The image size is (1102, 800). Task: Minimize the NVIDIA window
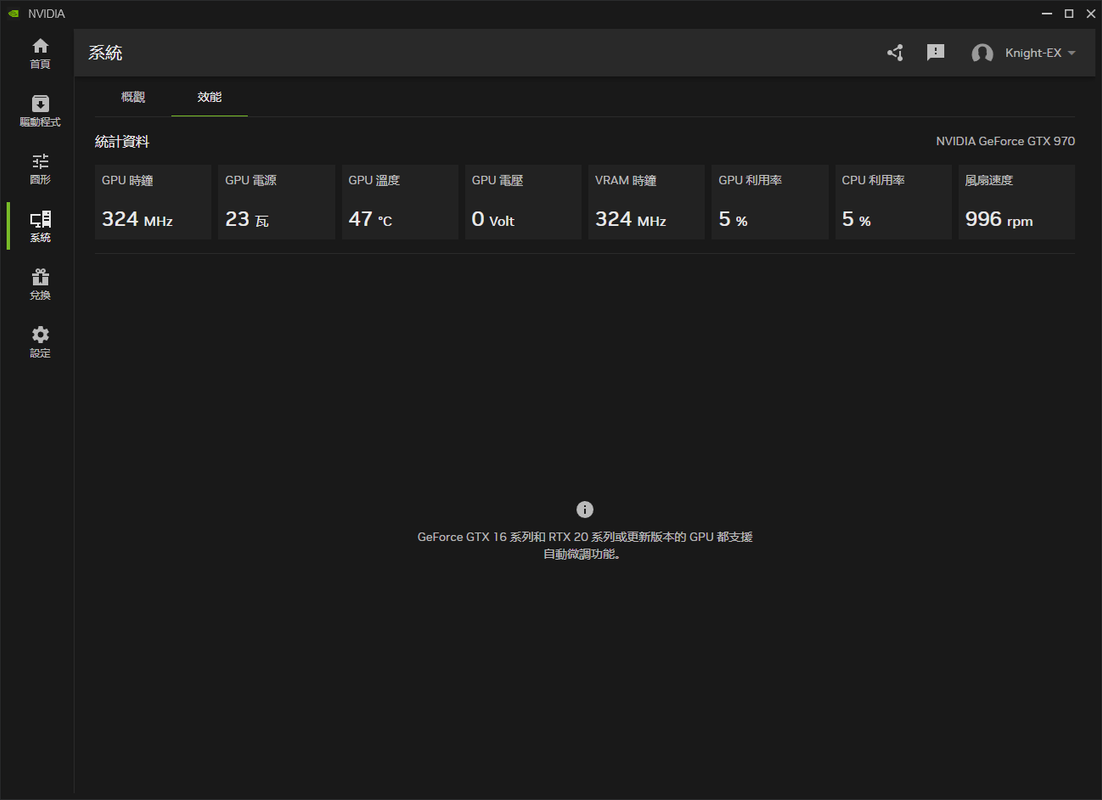1046,13
